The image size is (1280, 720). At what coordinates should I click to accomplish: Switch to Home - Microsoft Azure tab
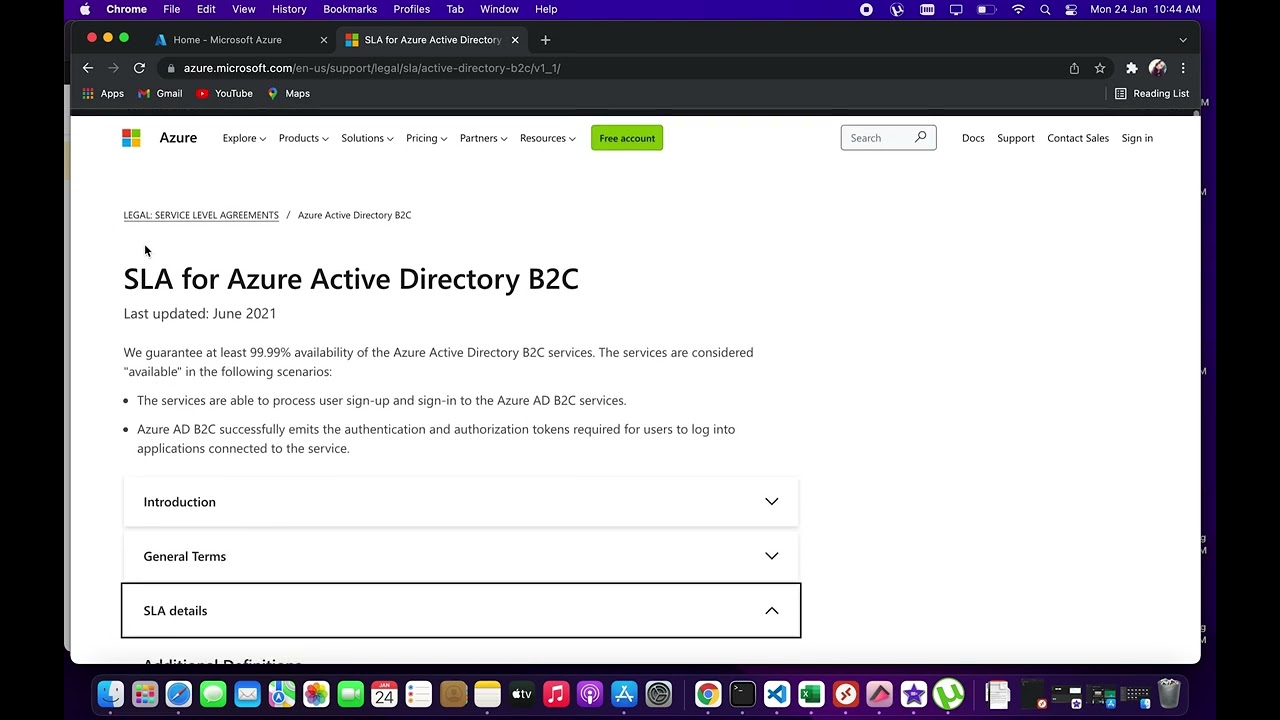click(x=241, y=40)
